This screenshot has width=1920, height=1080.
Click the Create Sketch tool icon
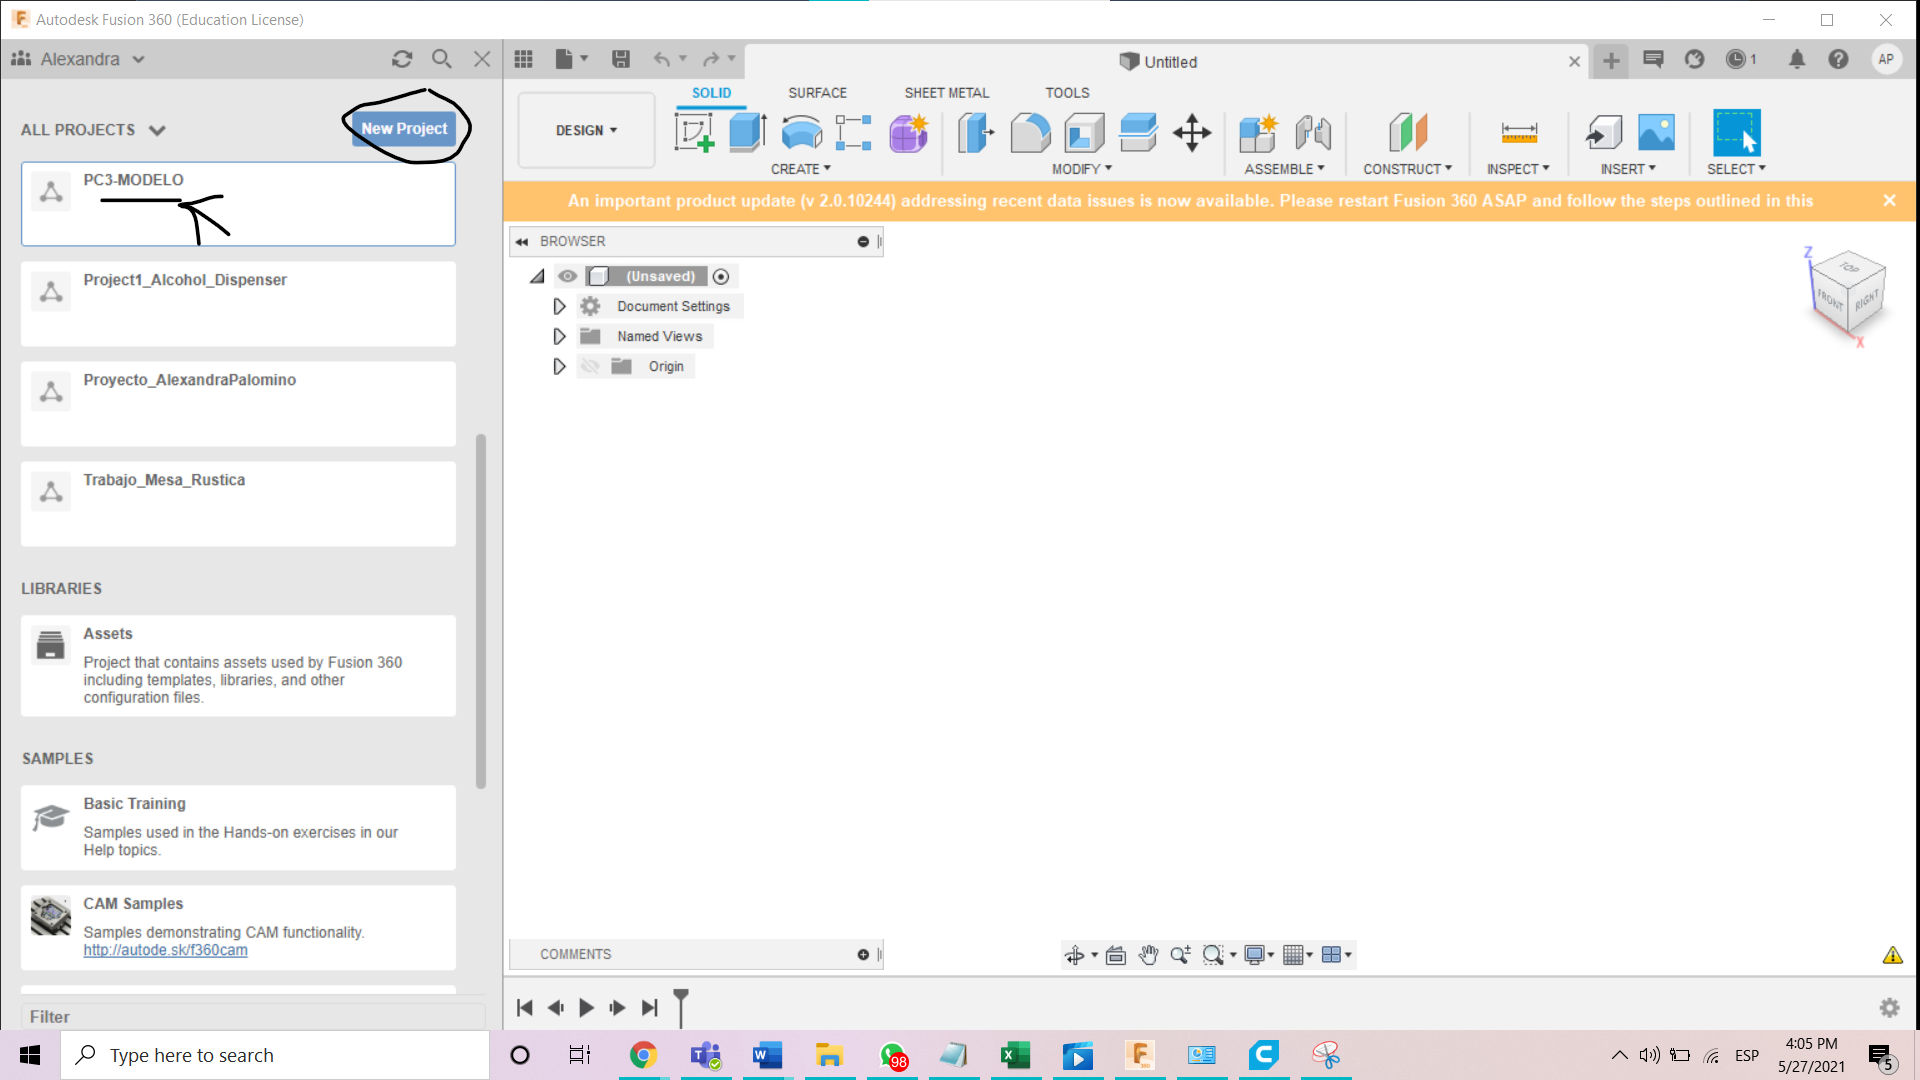(x=694, y=132)
